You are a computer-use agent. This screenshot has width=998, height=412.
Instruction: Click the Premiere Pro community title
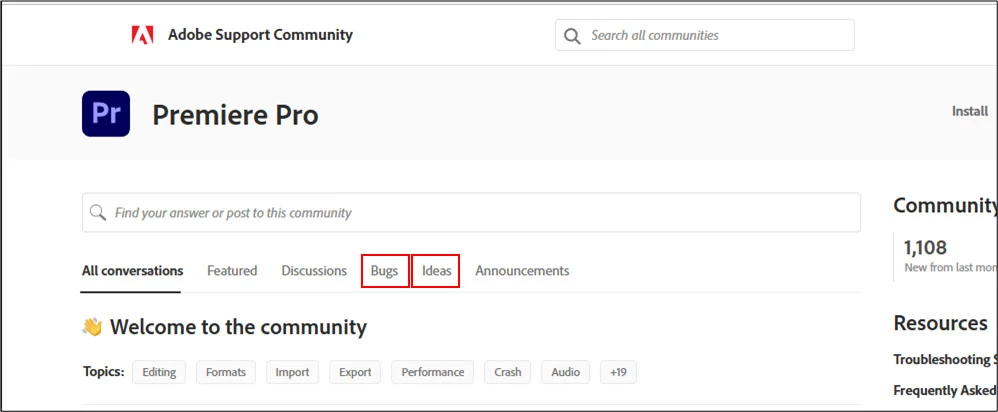235,115
